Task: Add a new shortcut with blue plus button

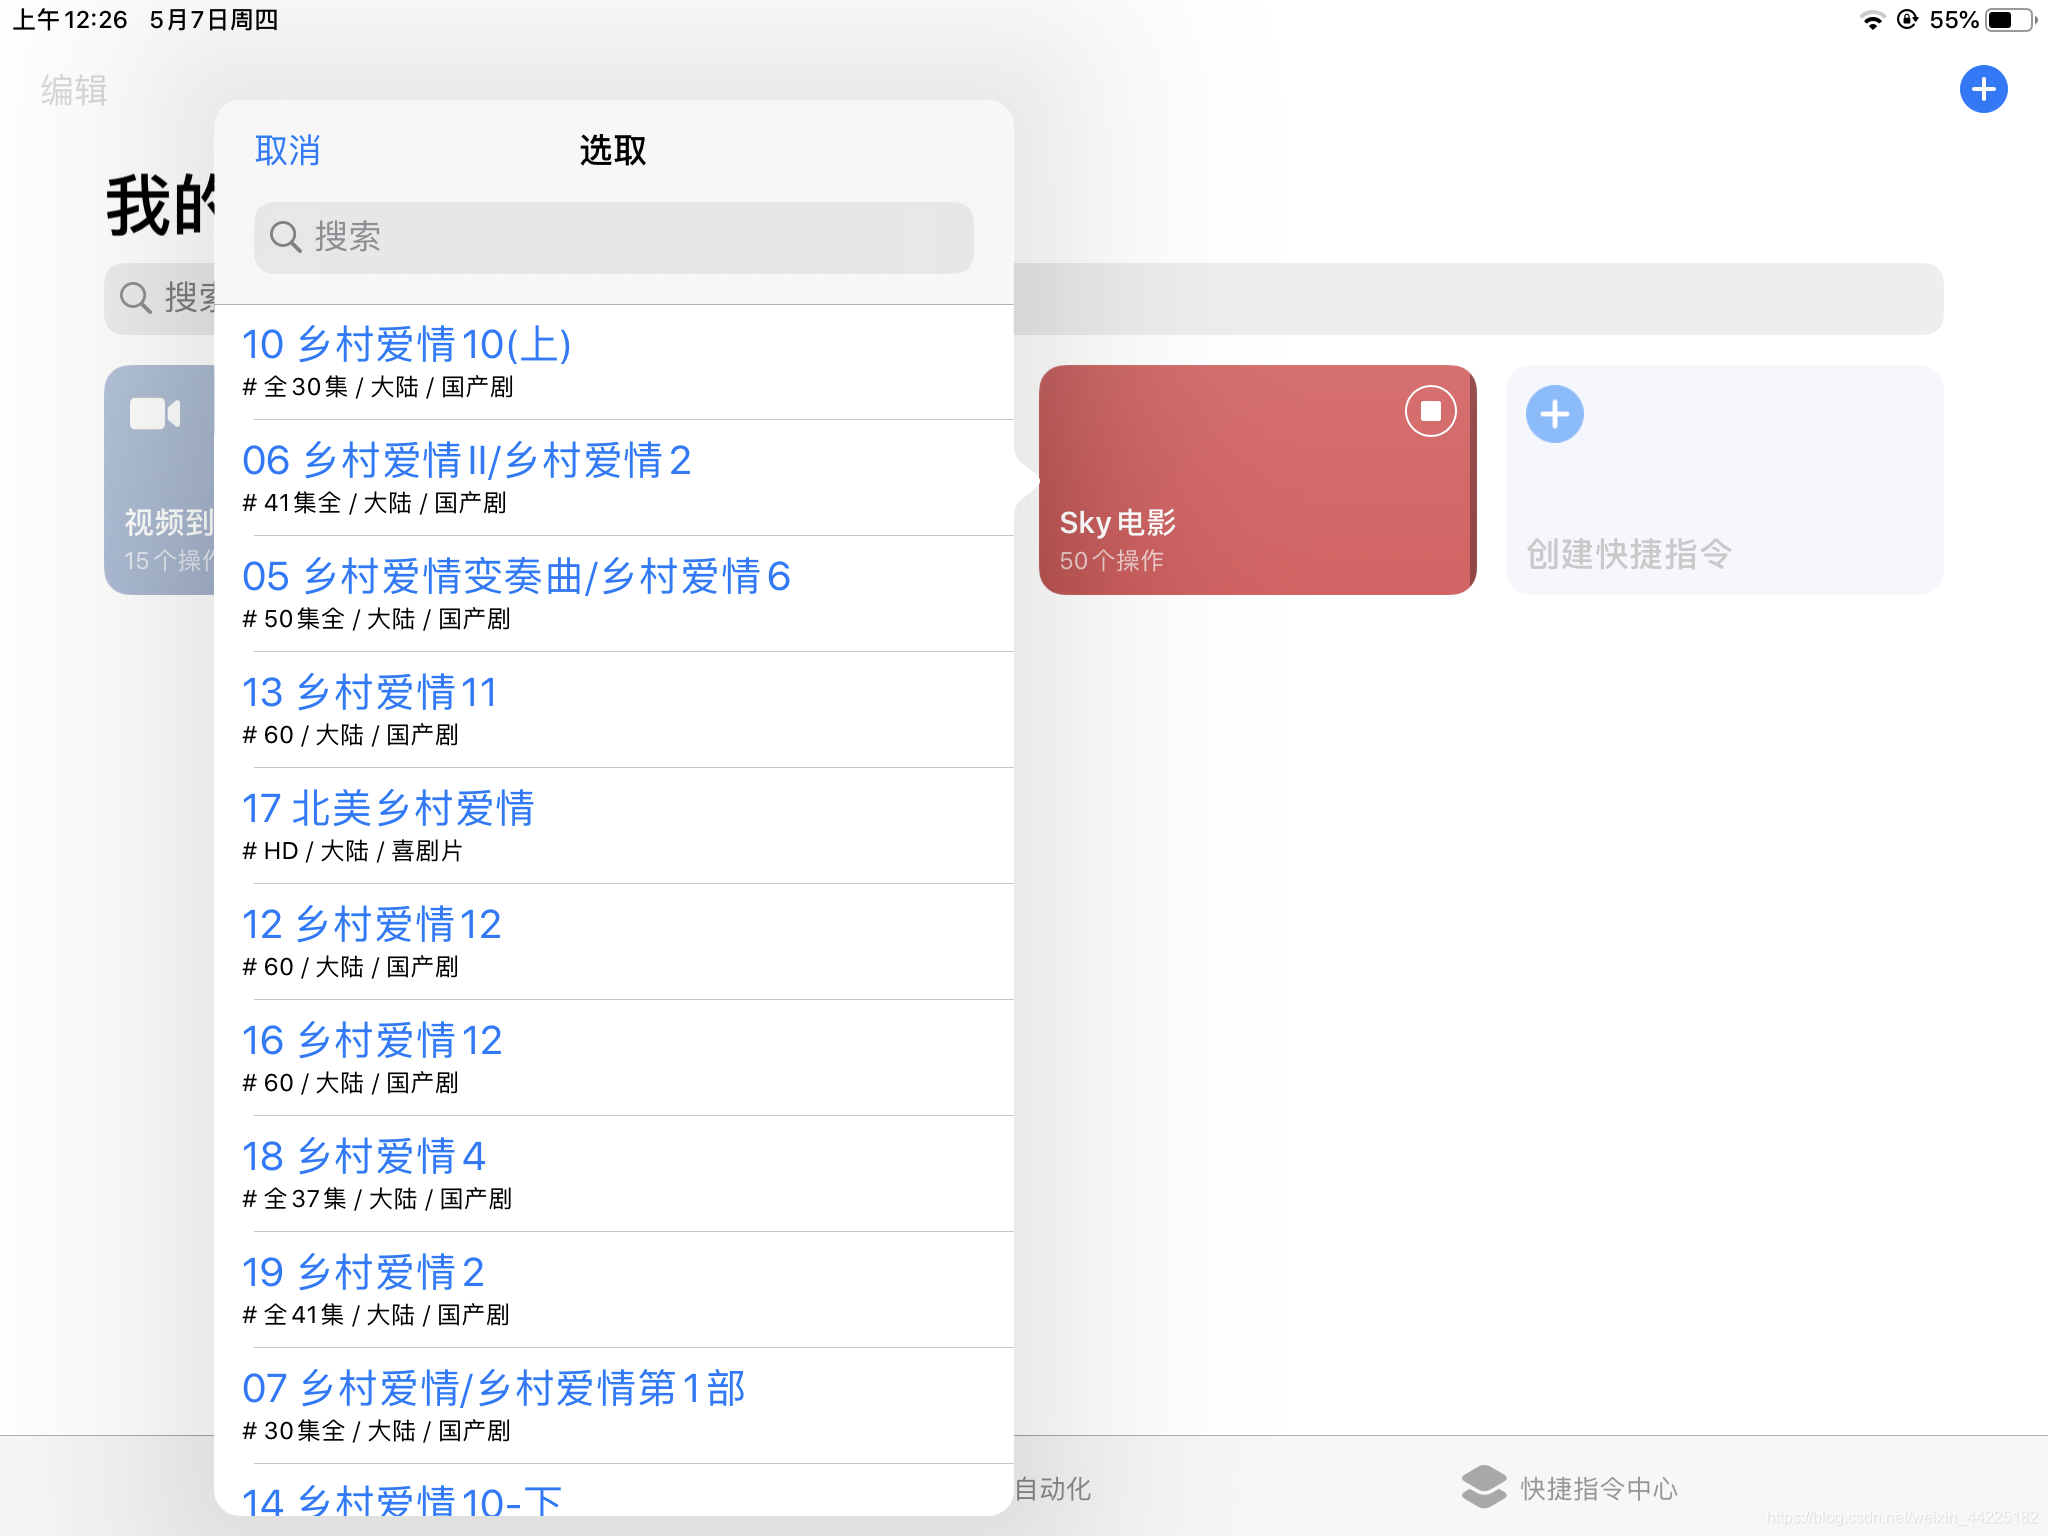Action: [1983, 90]
